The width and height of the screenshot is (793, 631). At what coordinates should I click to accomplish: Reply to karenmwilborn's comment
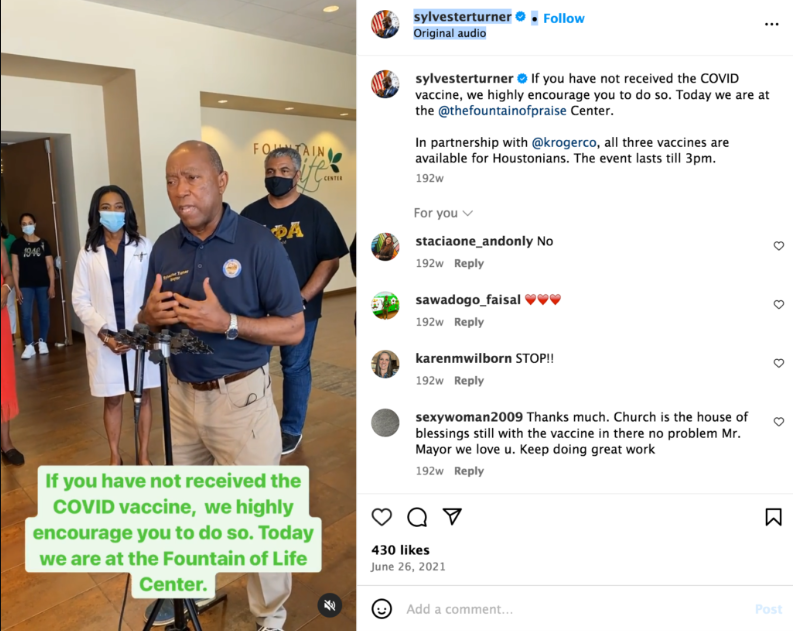pyautogui.click(x=469, y=380)
